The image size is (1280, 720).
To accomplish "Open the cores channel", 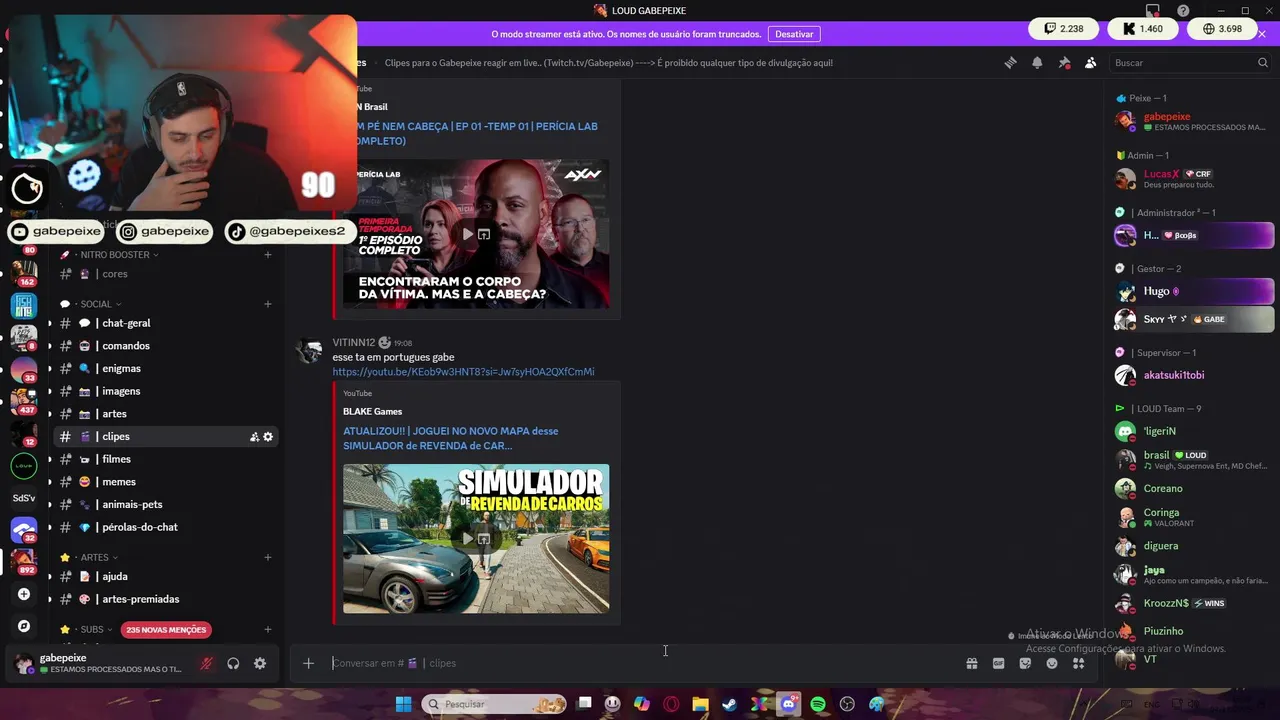I will pyautogui.click(x=165, y=274).
